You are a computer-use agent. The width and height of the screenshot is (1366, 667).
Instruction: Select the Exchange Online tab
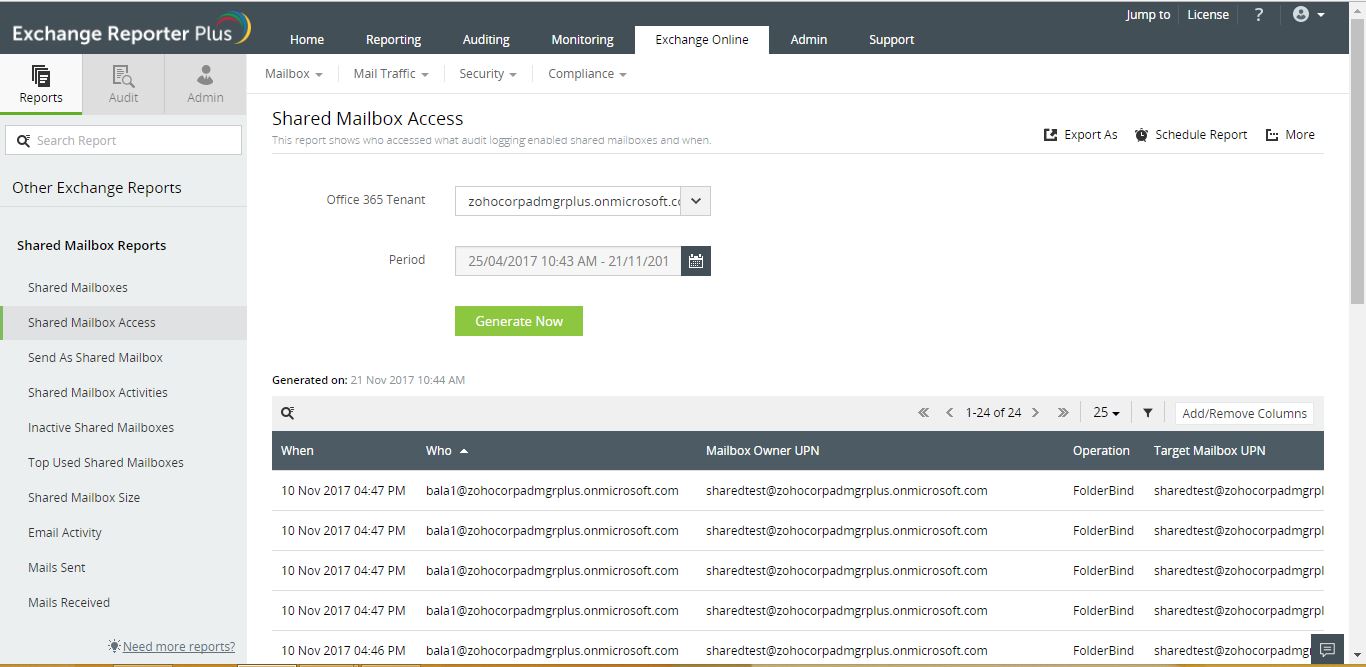[x=702, y=40]
